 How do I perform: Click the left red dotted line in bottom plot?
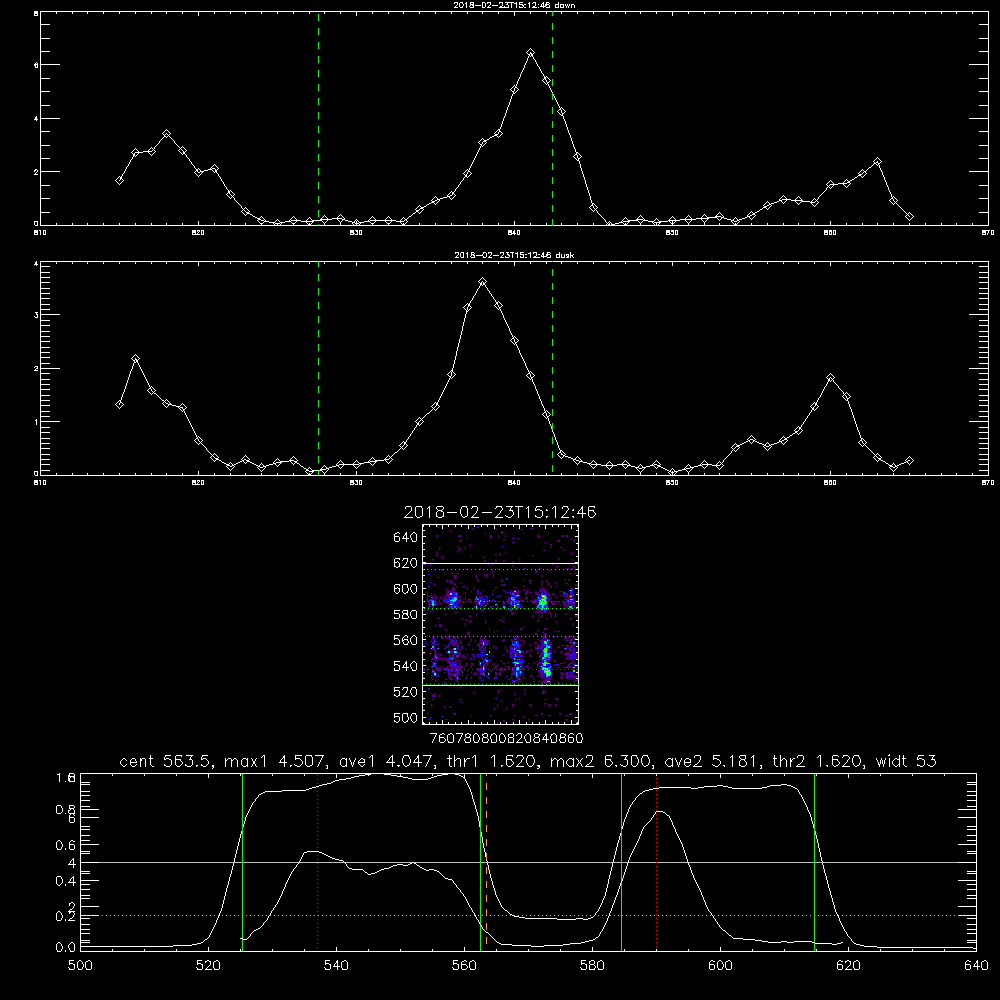318,861
